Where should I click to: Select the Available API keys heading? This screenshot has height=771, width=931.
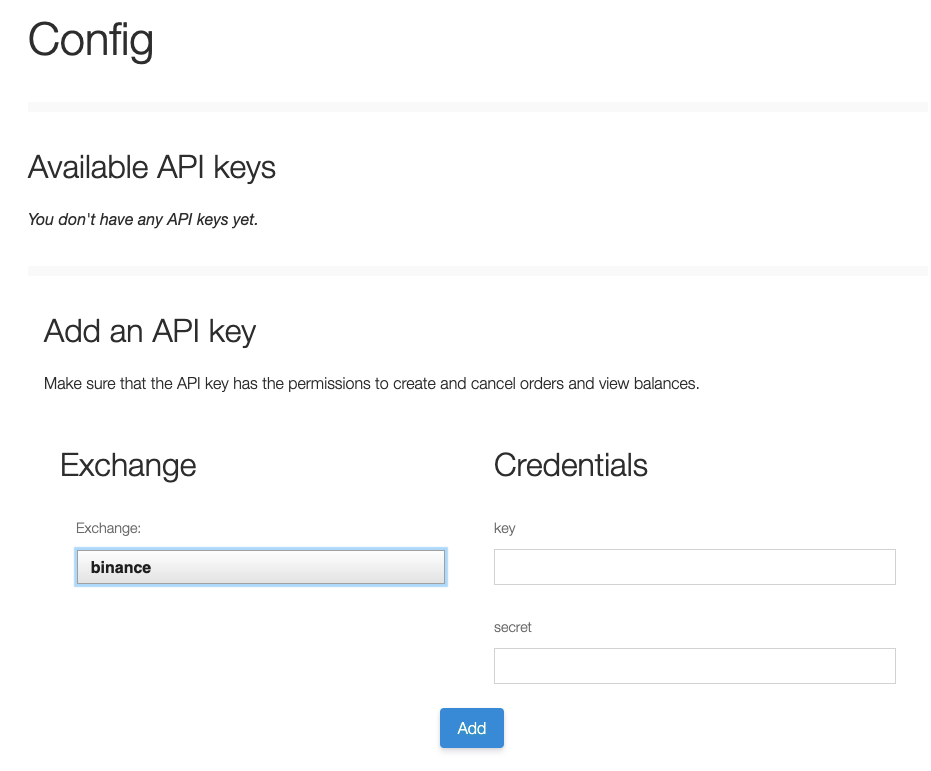point(152,167)
